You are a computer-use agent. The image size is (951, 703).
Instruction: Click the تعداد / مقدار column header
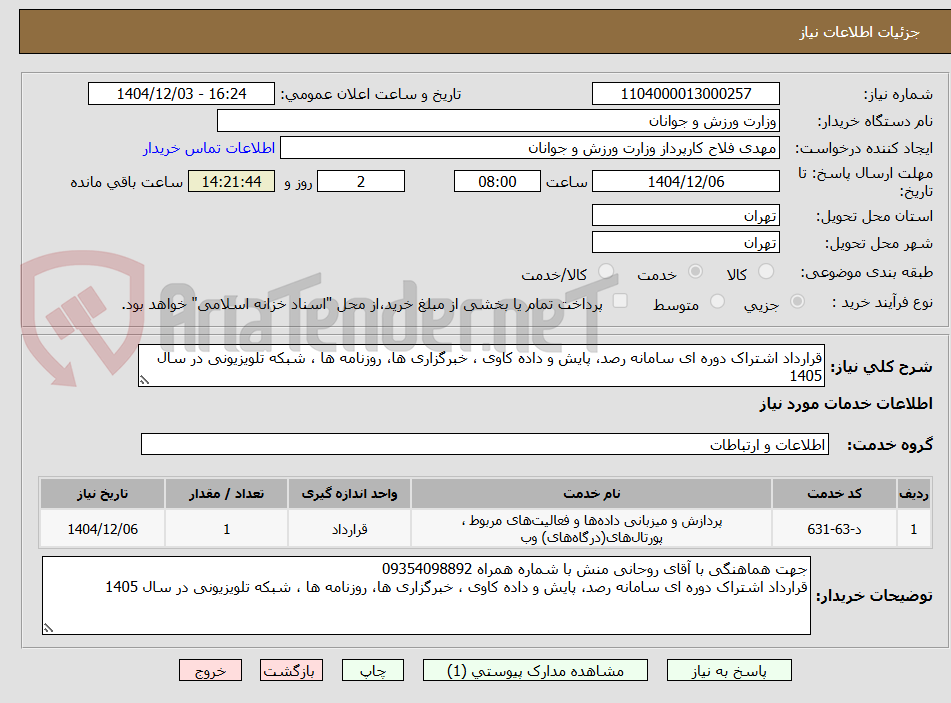226,494
